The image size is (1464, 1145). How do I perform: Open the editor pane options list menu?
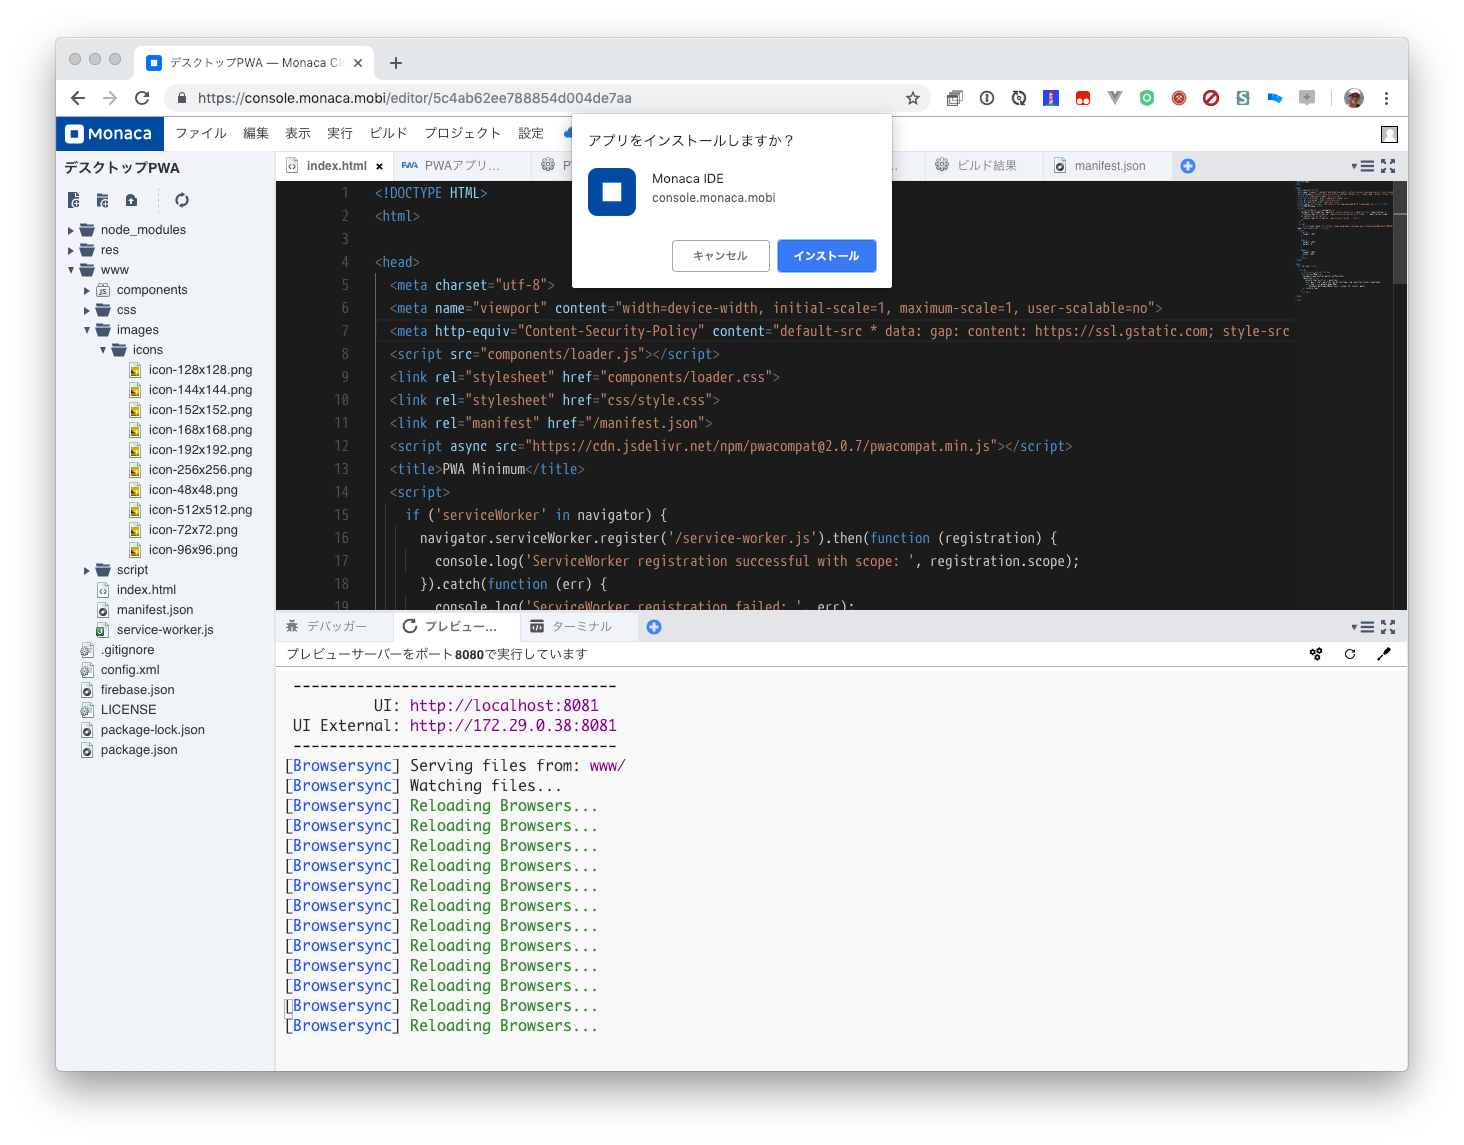click(1363, 166)
